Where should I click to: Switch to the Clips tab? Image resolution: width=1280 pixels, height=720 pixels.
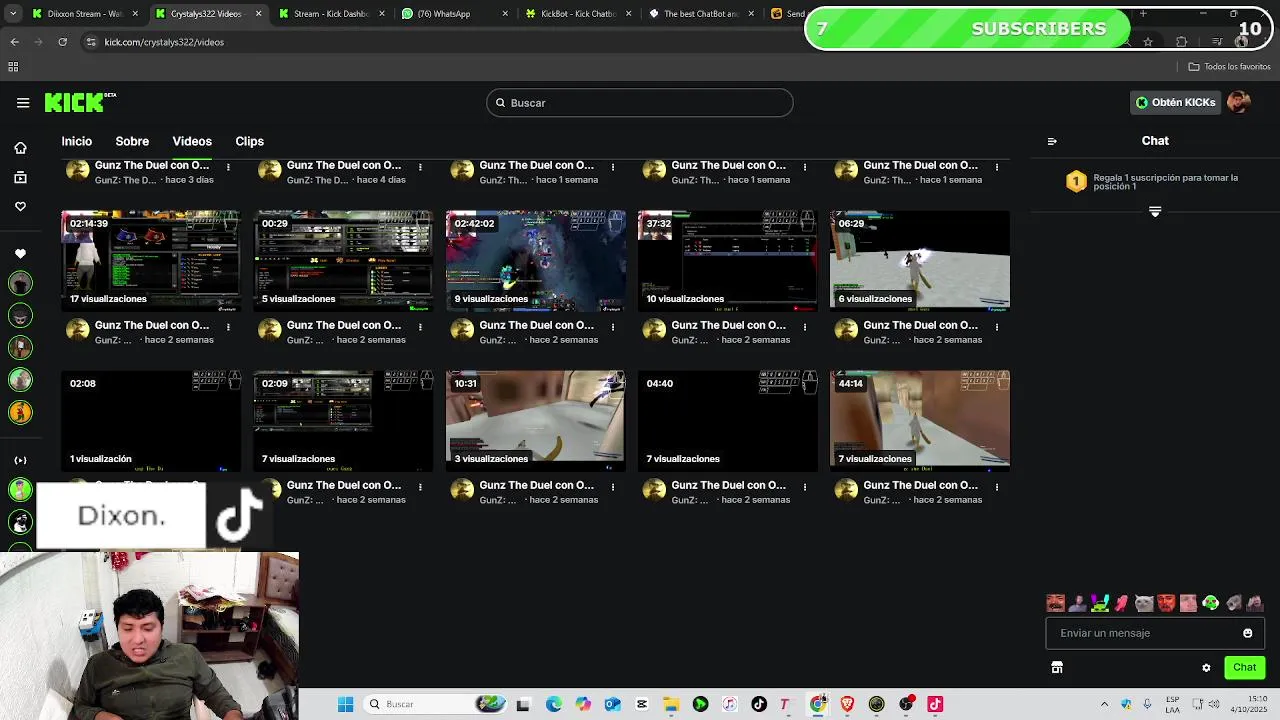pyautogui.click(x=250, y=141)
